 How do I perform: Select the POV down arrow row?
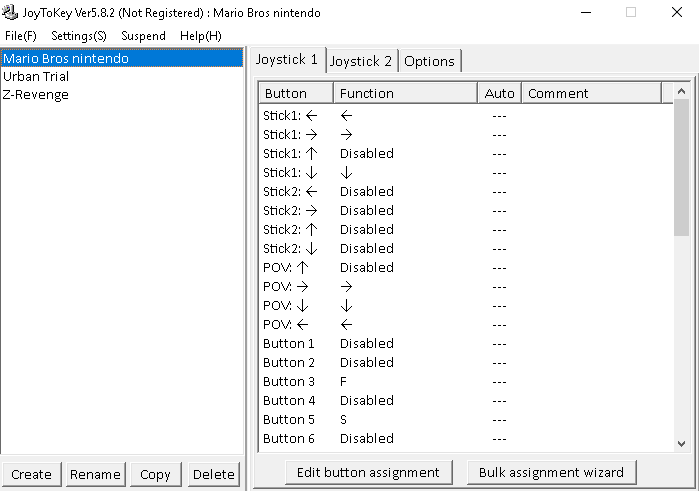[x=466, y=306]
